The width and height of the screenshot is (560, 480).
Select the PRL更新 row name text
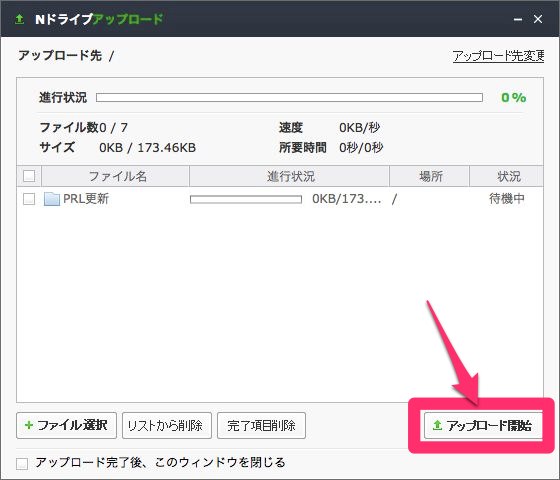coord(86,199)
